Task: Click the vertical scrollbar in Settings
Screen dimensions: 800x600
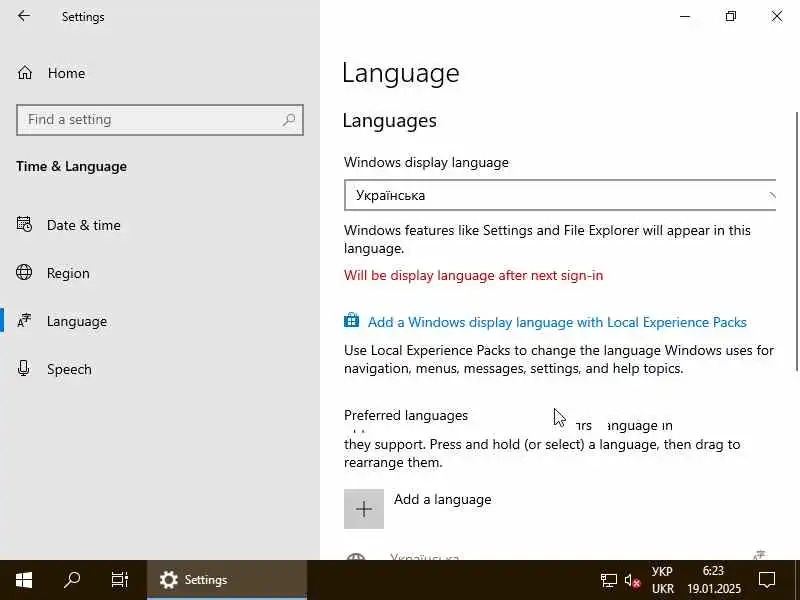Action: tap(796, 241)
